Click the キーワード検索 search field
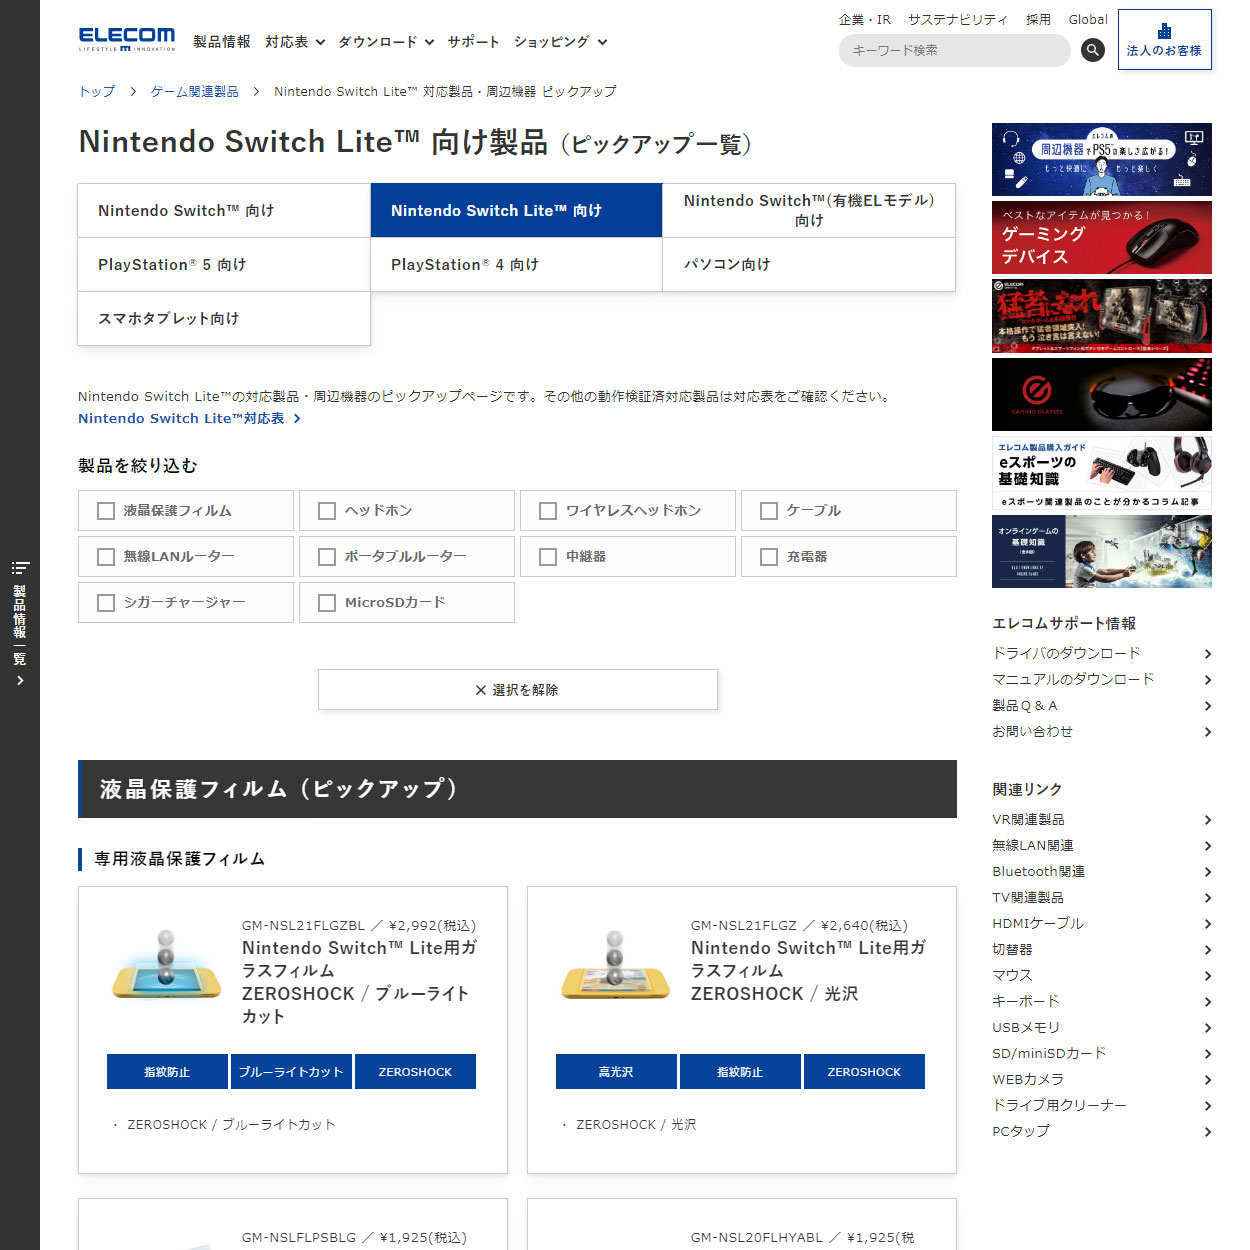This screenshot has width=1250, height=1250. point(950,50)
